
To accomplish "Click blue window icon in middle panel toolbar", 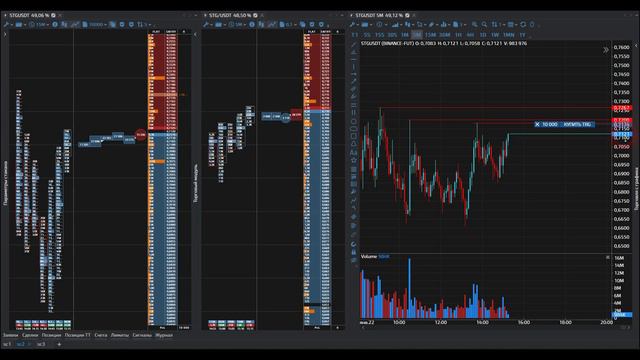I will (218, 24).
